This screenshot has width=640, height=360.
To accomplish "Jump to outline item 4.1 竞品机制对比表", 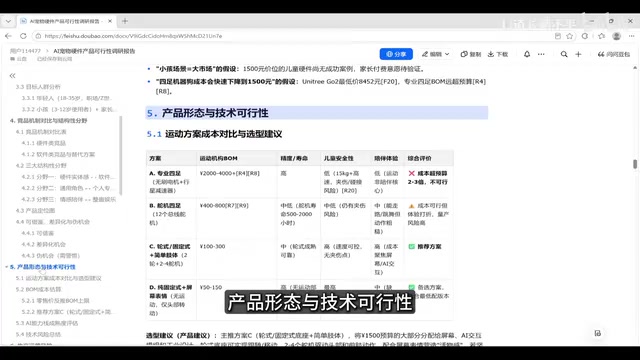I will pyautogui.click(x=41, y=132).
